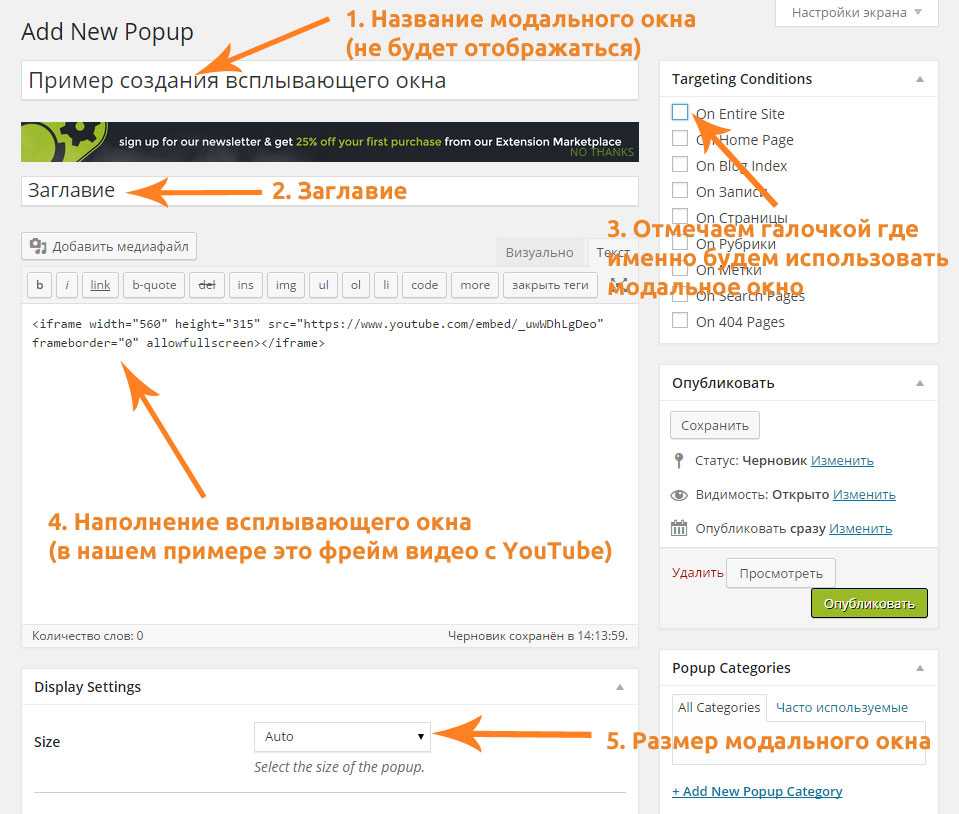Open the Size dropdown set to Auto

tap(342, 737)
